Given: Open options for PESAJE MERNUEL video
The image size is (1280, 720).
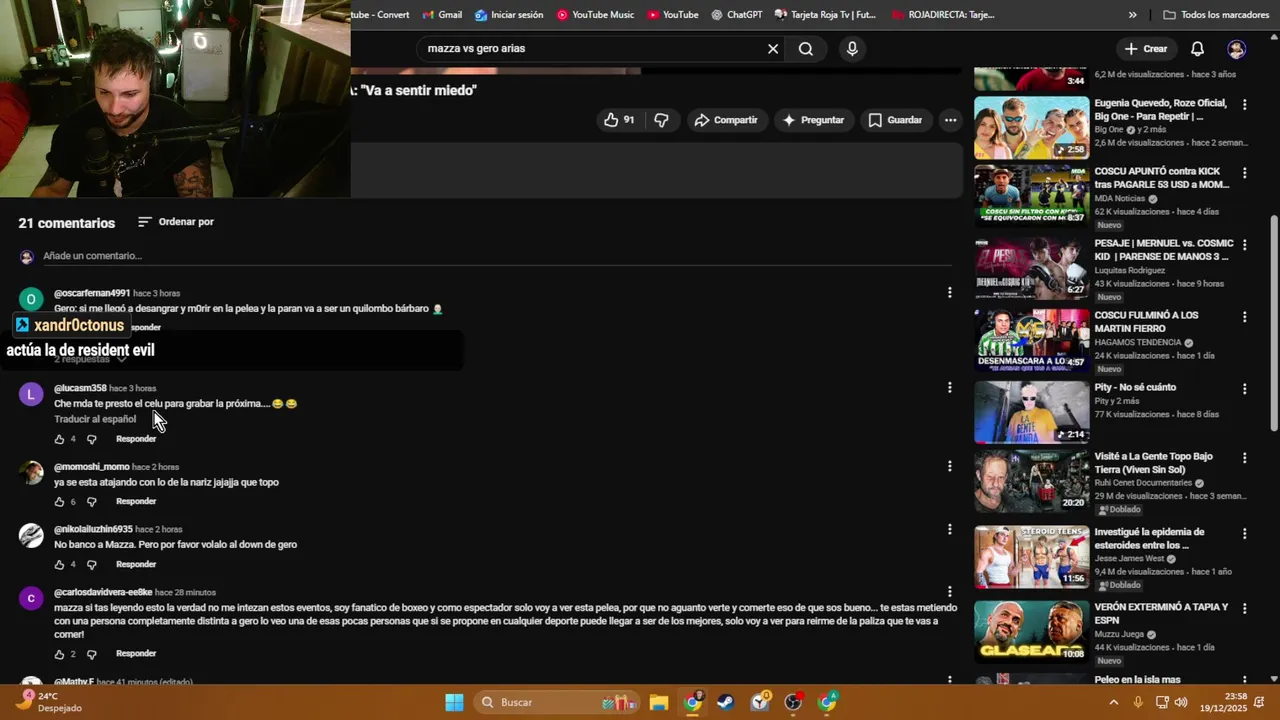Looking at the screenshot, I should pyautogui.click(x=1244, y=245).
